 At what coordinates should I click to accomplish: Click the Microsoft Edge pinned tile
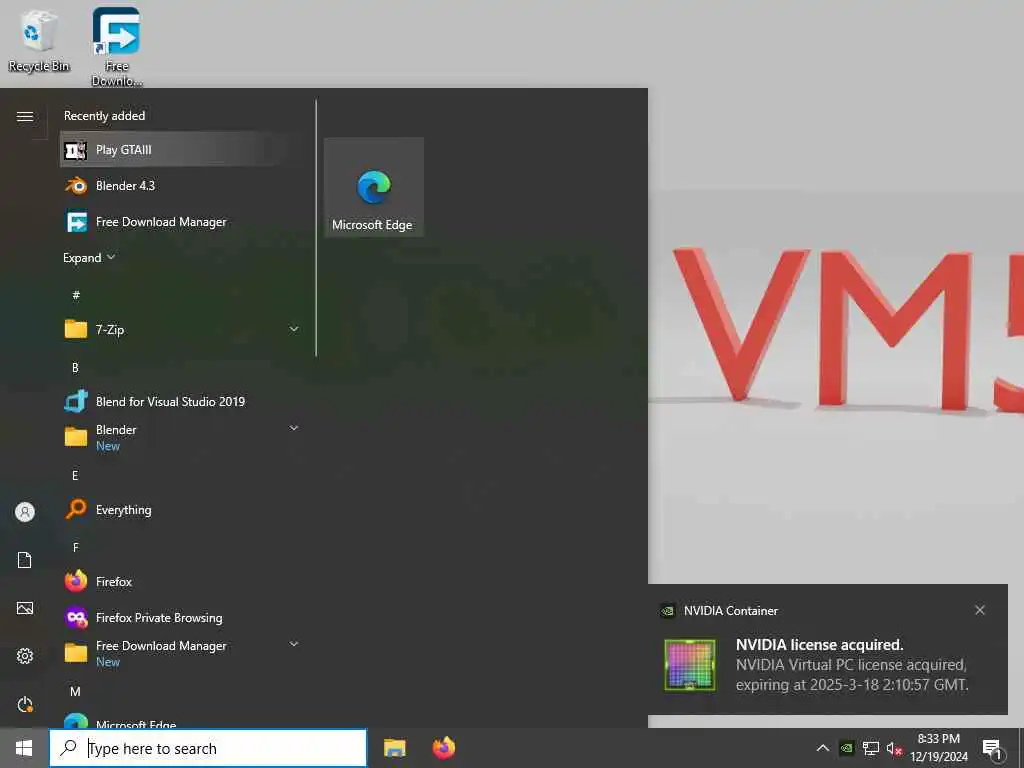tap(374, 187)
